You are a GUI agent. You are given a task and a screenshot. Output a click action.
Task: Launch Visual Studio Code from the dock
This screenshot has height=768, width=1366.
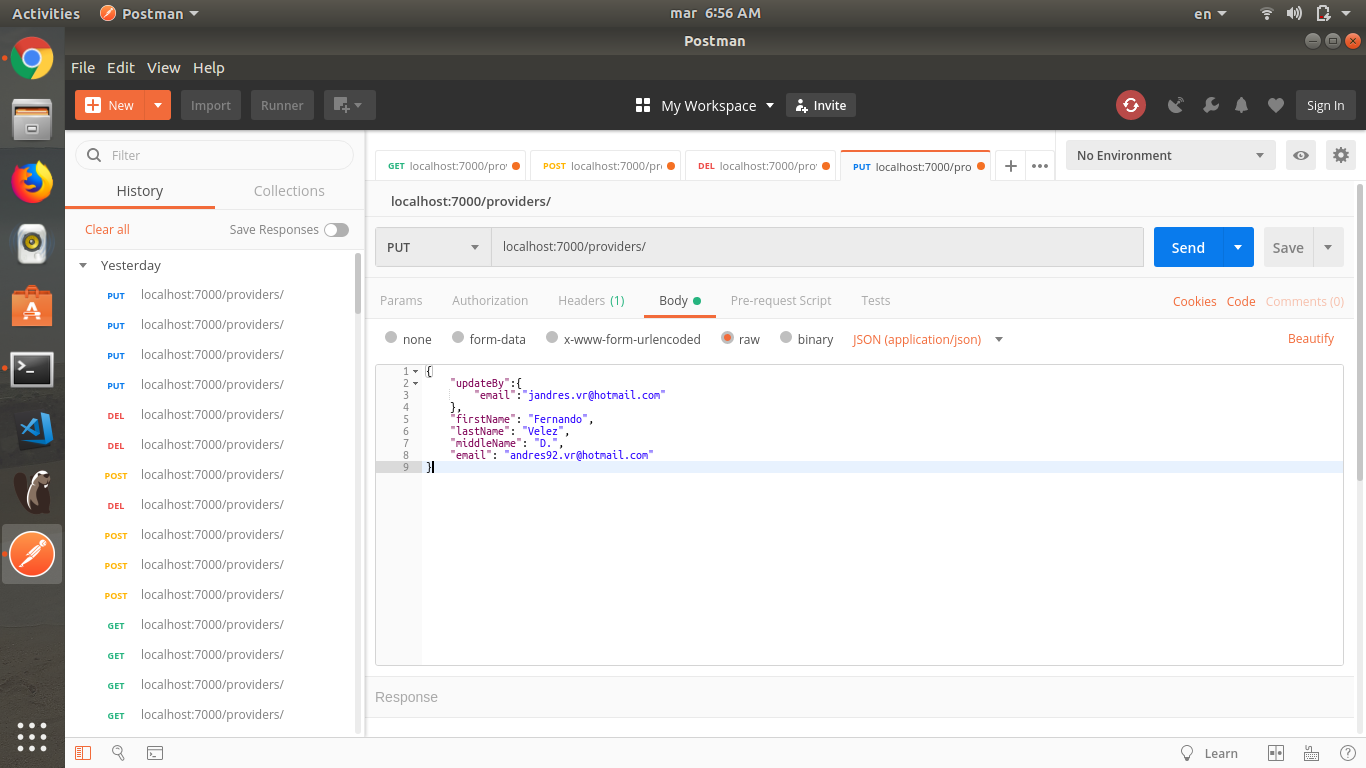(x=35, y=430)
